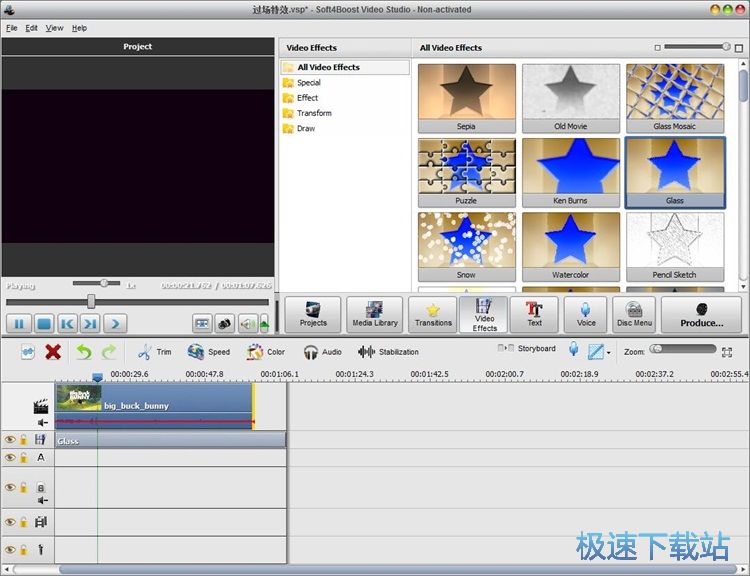Click the split clip icon in the timeline toolbar

pyautogui.click(x=28, y=352)
